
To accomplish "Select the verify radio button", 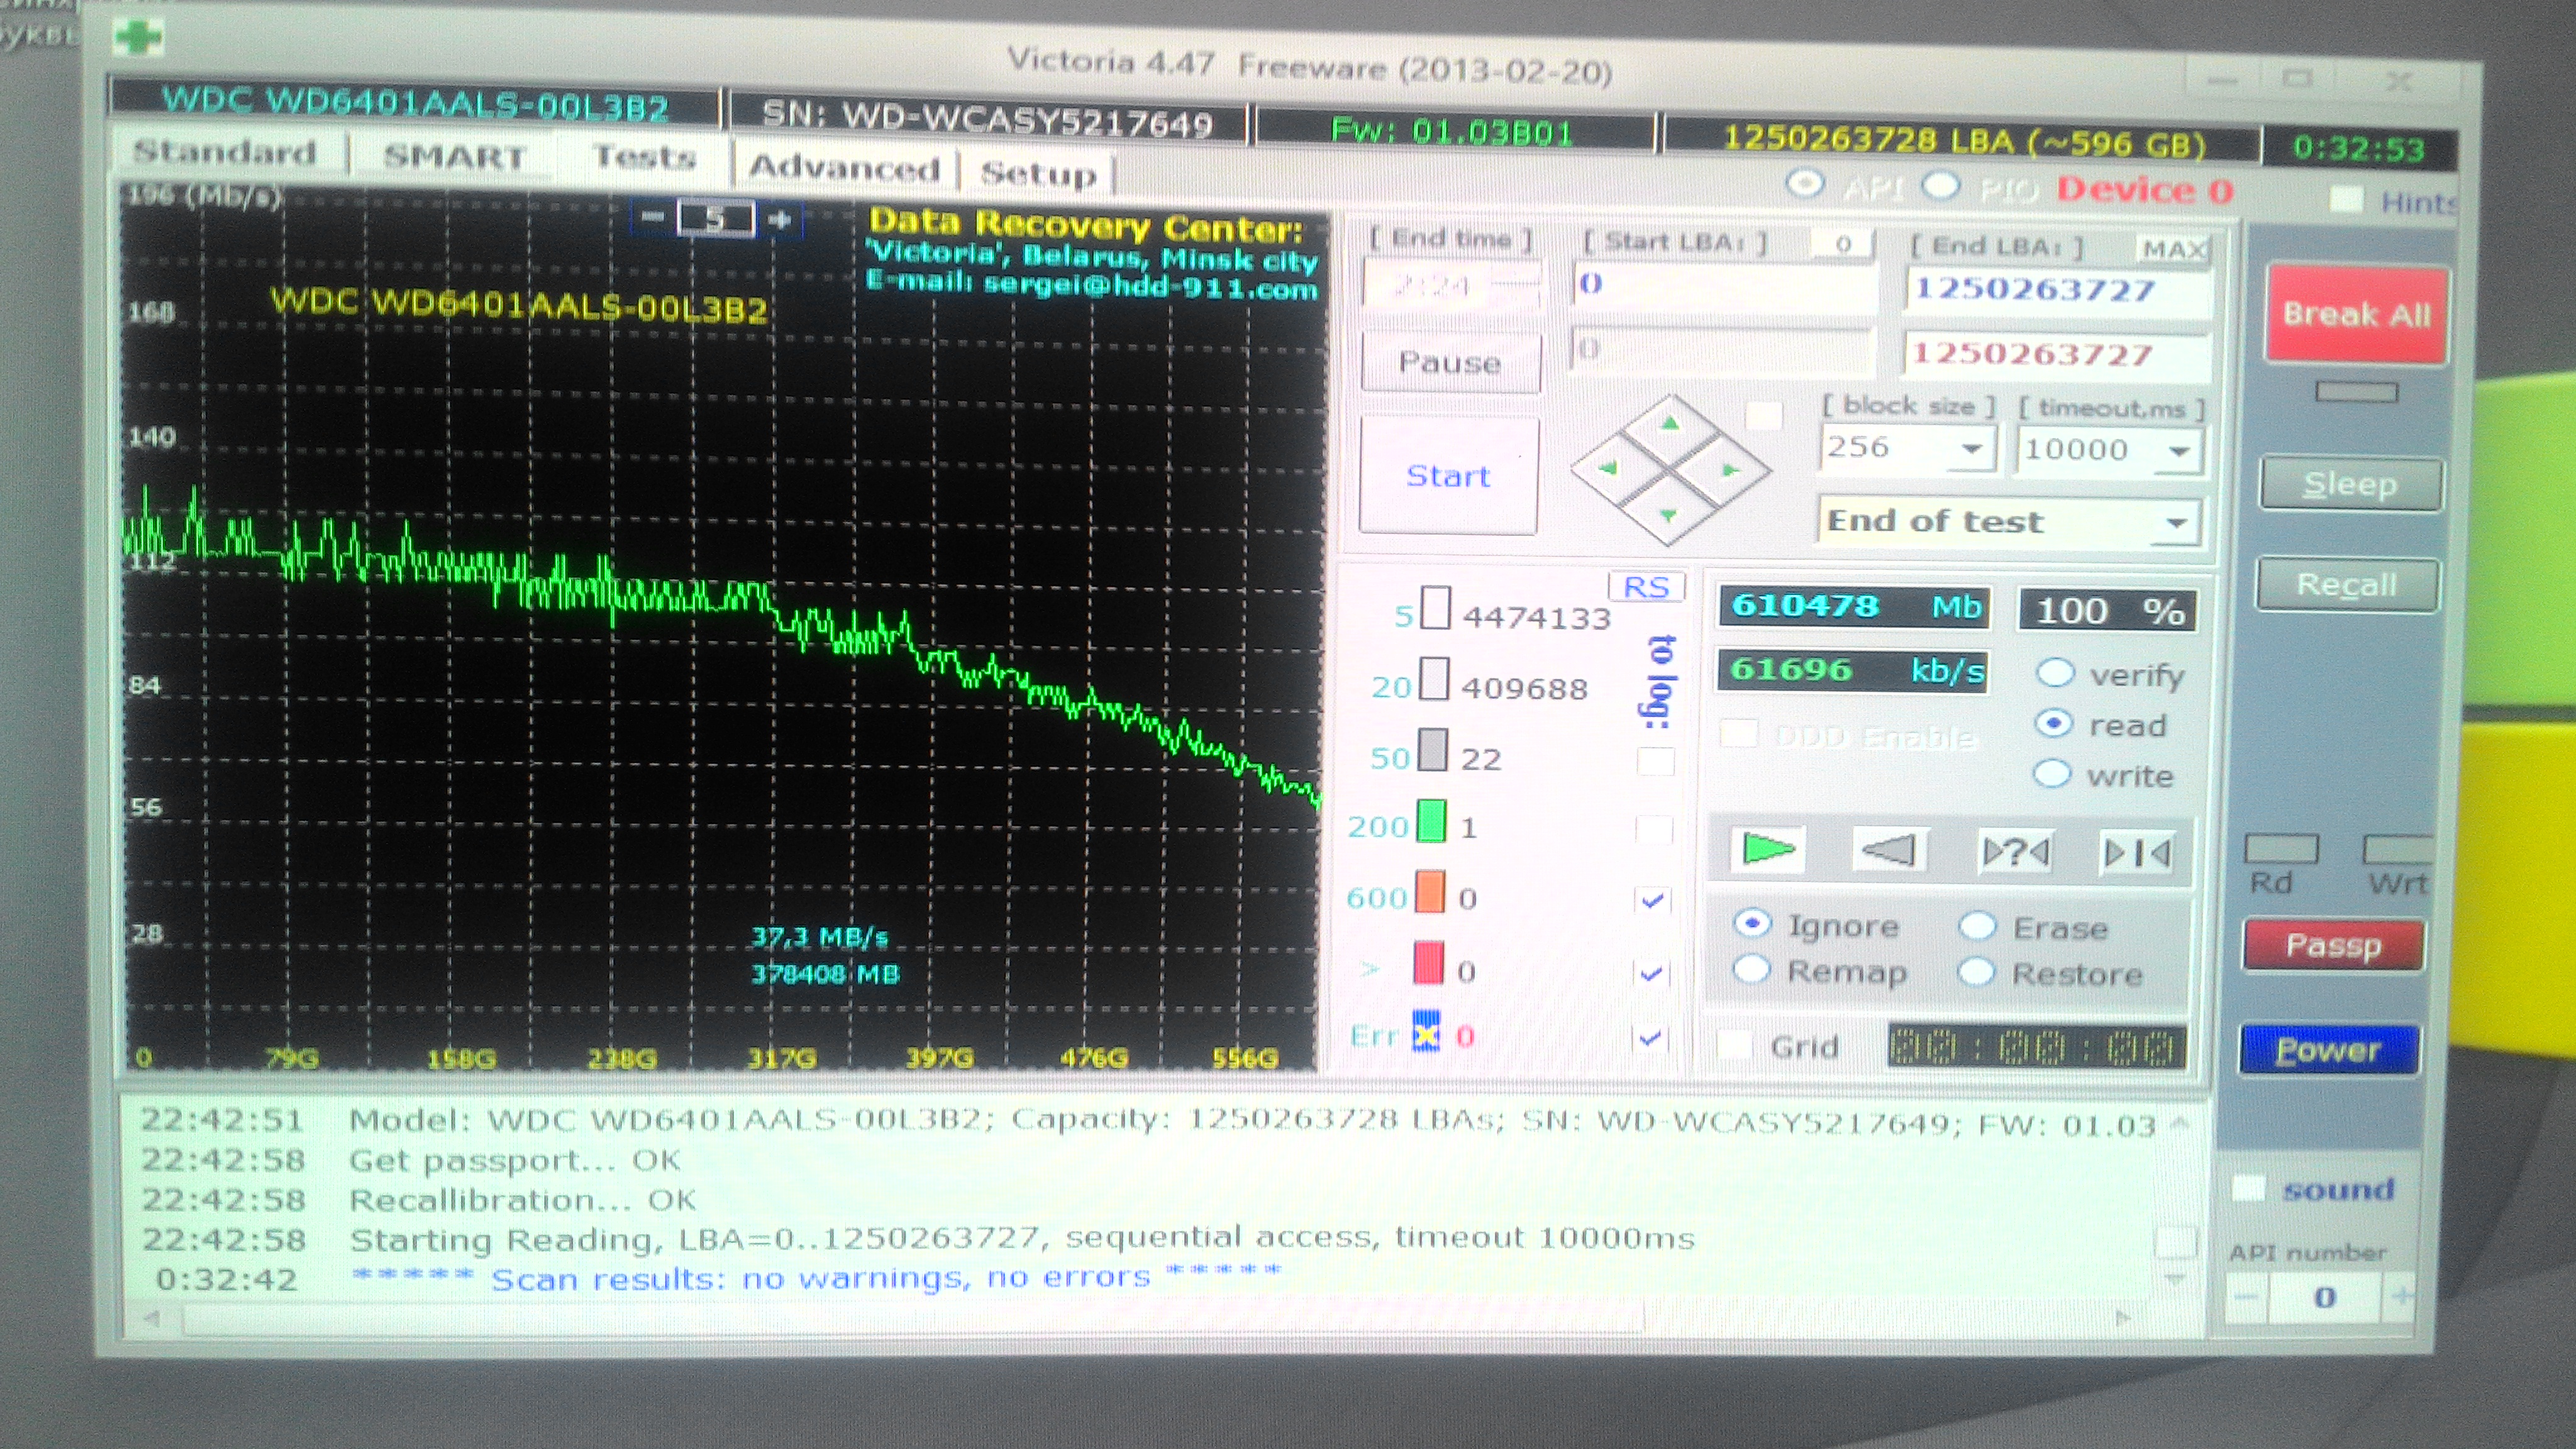I will [2056, 673].
